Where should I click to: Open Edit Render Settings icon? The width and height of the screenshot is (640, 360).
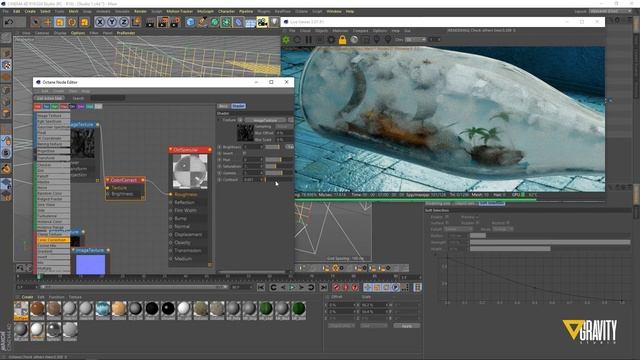[x=175, y=22]
